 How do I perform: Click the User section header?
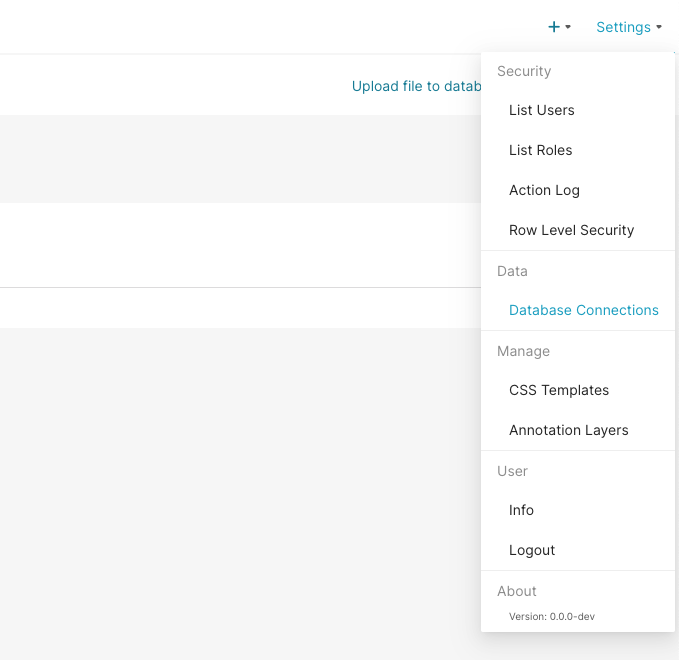[512, 471]
